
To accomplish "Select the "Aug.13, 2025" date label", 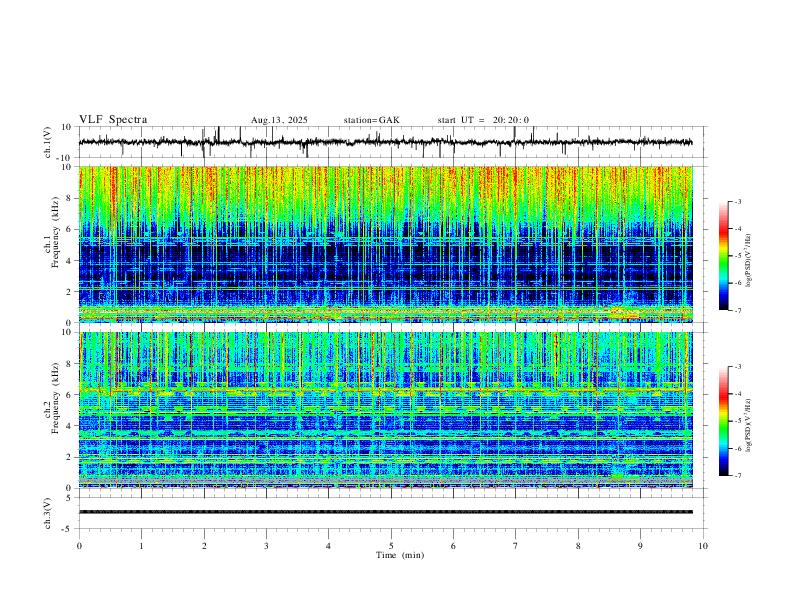I will pyautogui.click(x=279, y=120).
